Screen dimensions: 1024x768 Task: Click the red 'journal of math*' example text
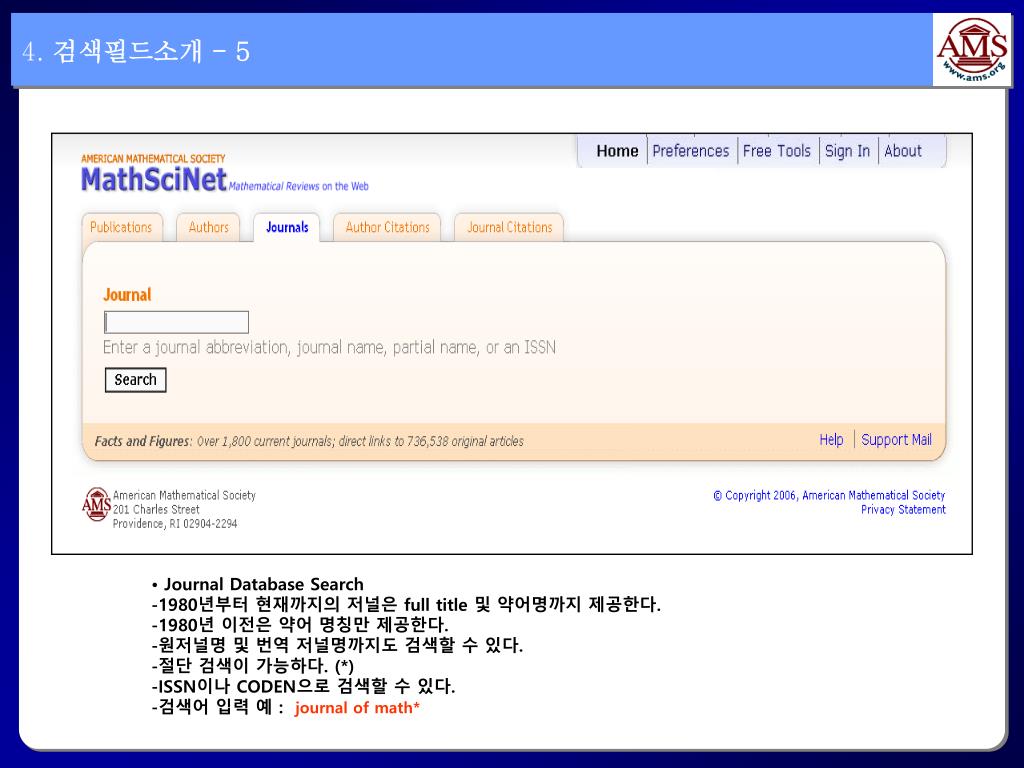click(357, 707)
